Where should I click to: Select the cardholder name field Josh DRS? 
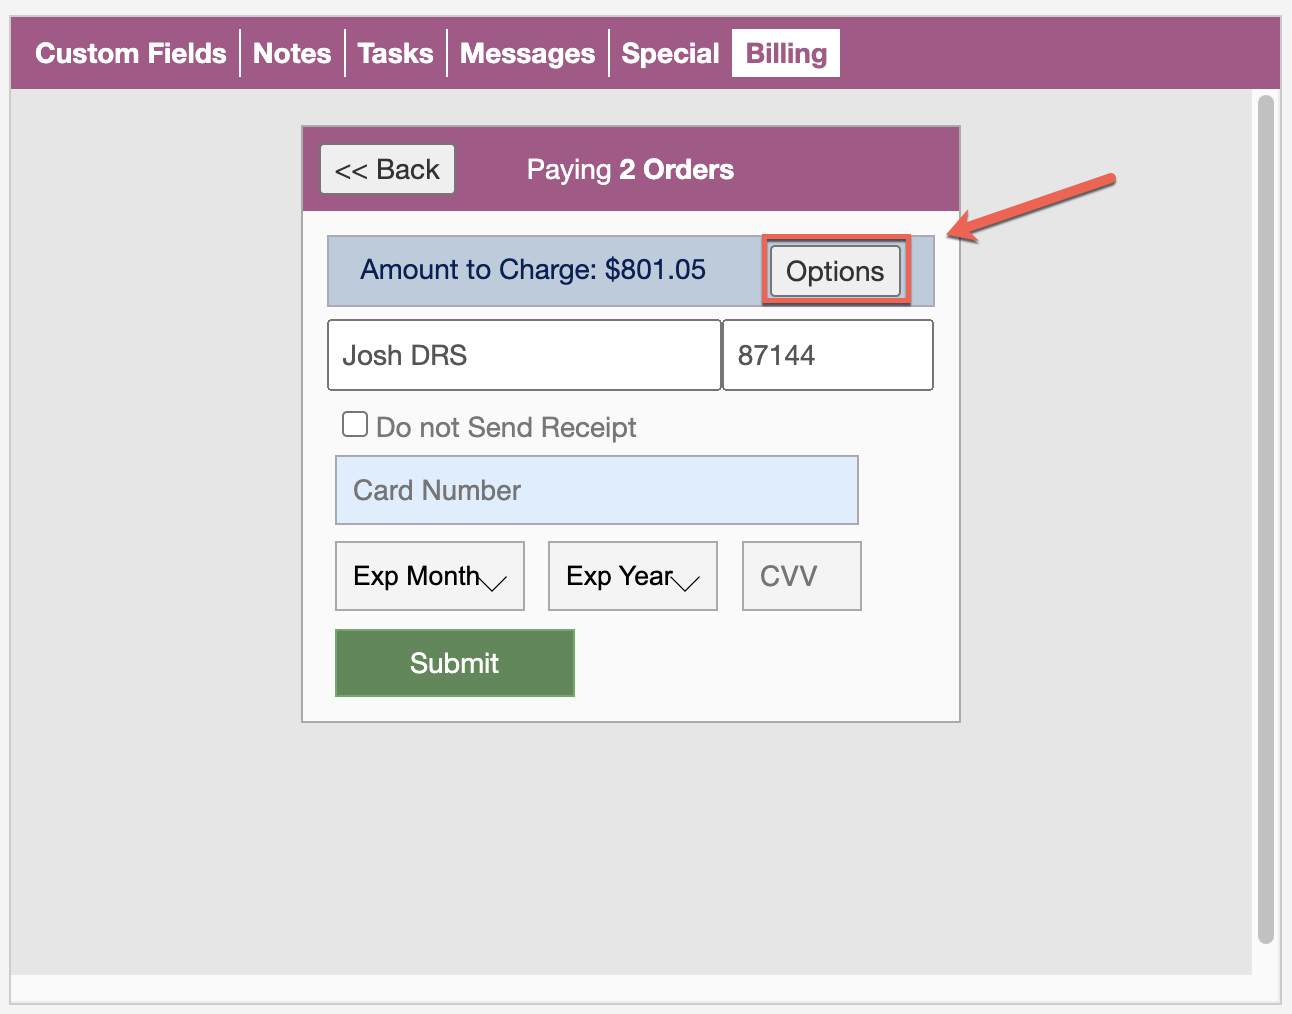(x=524, y=355)
